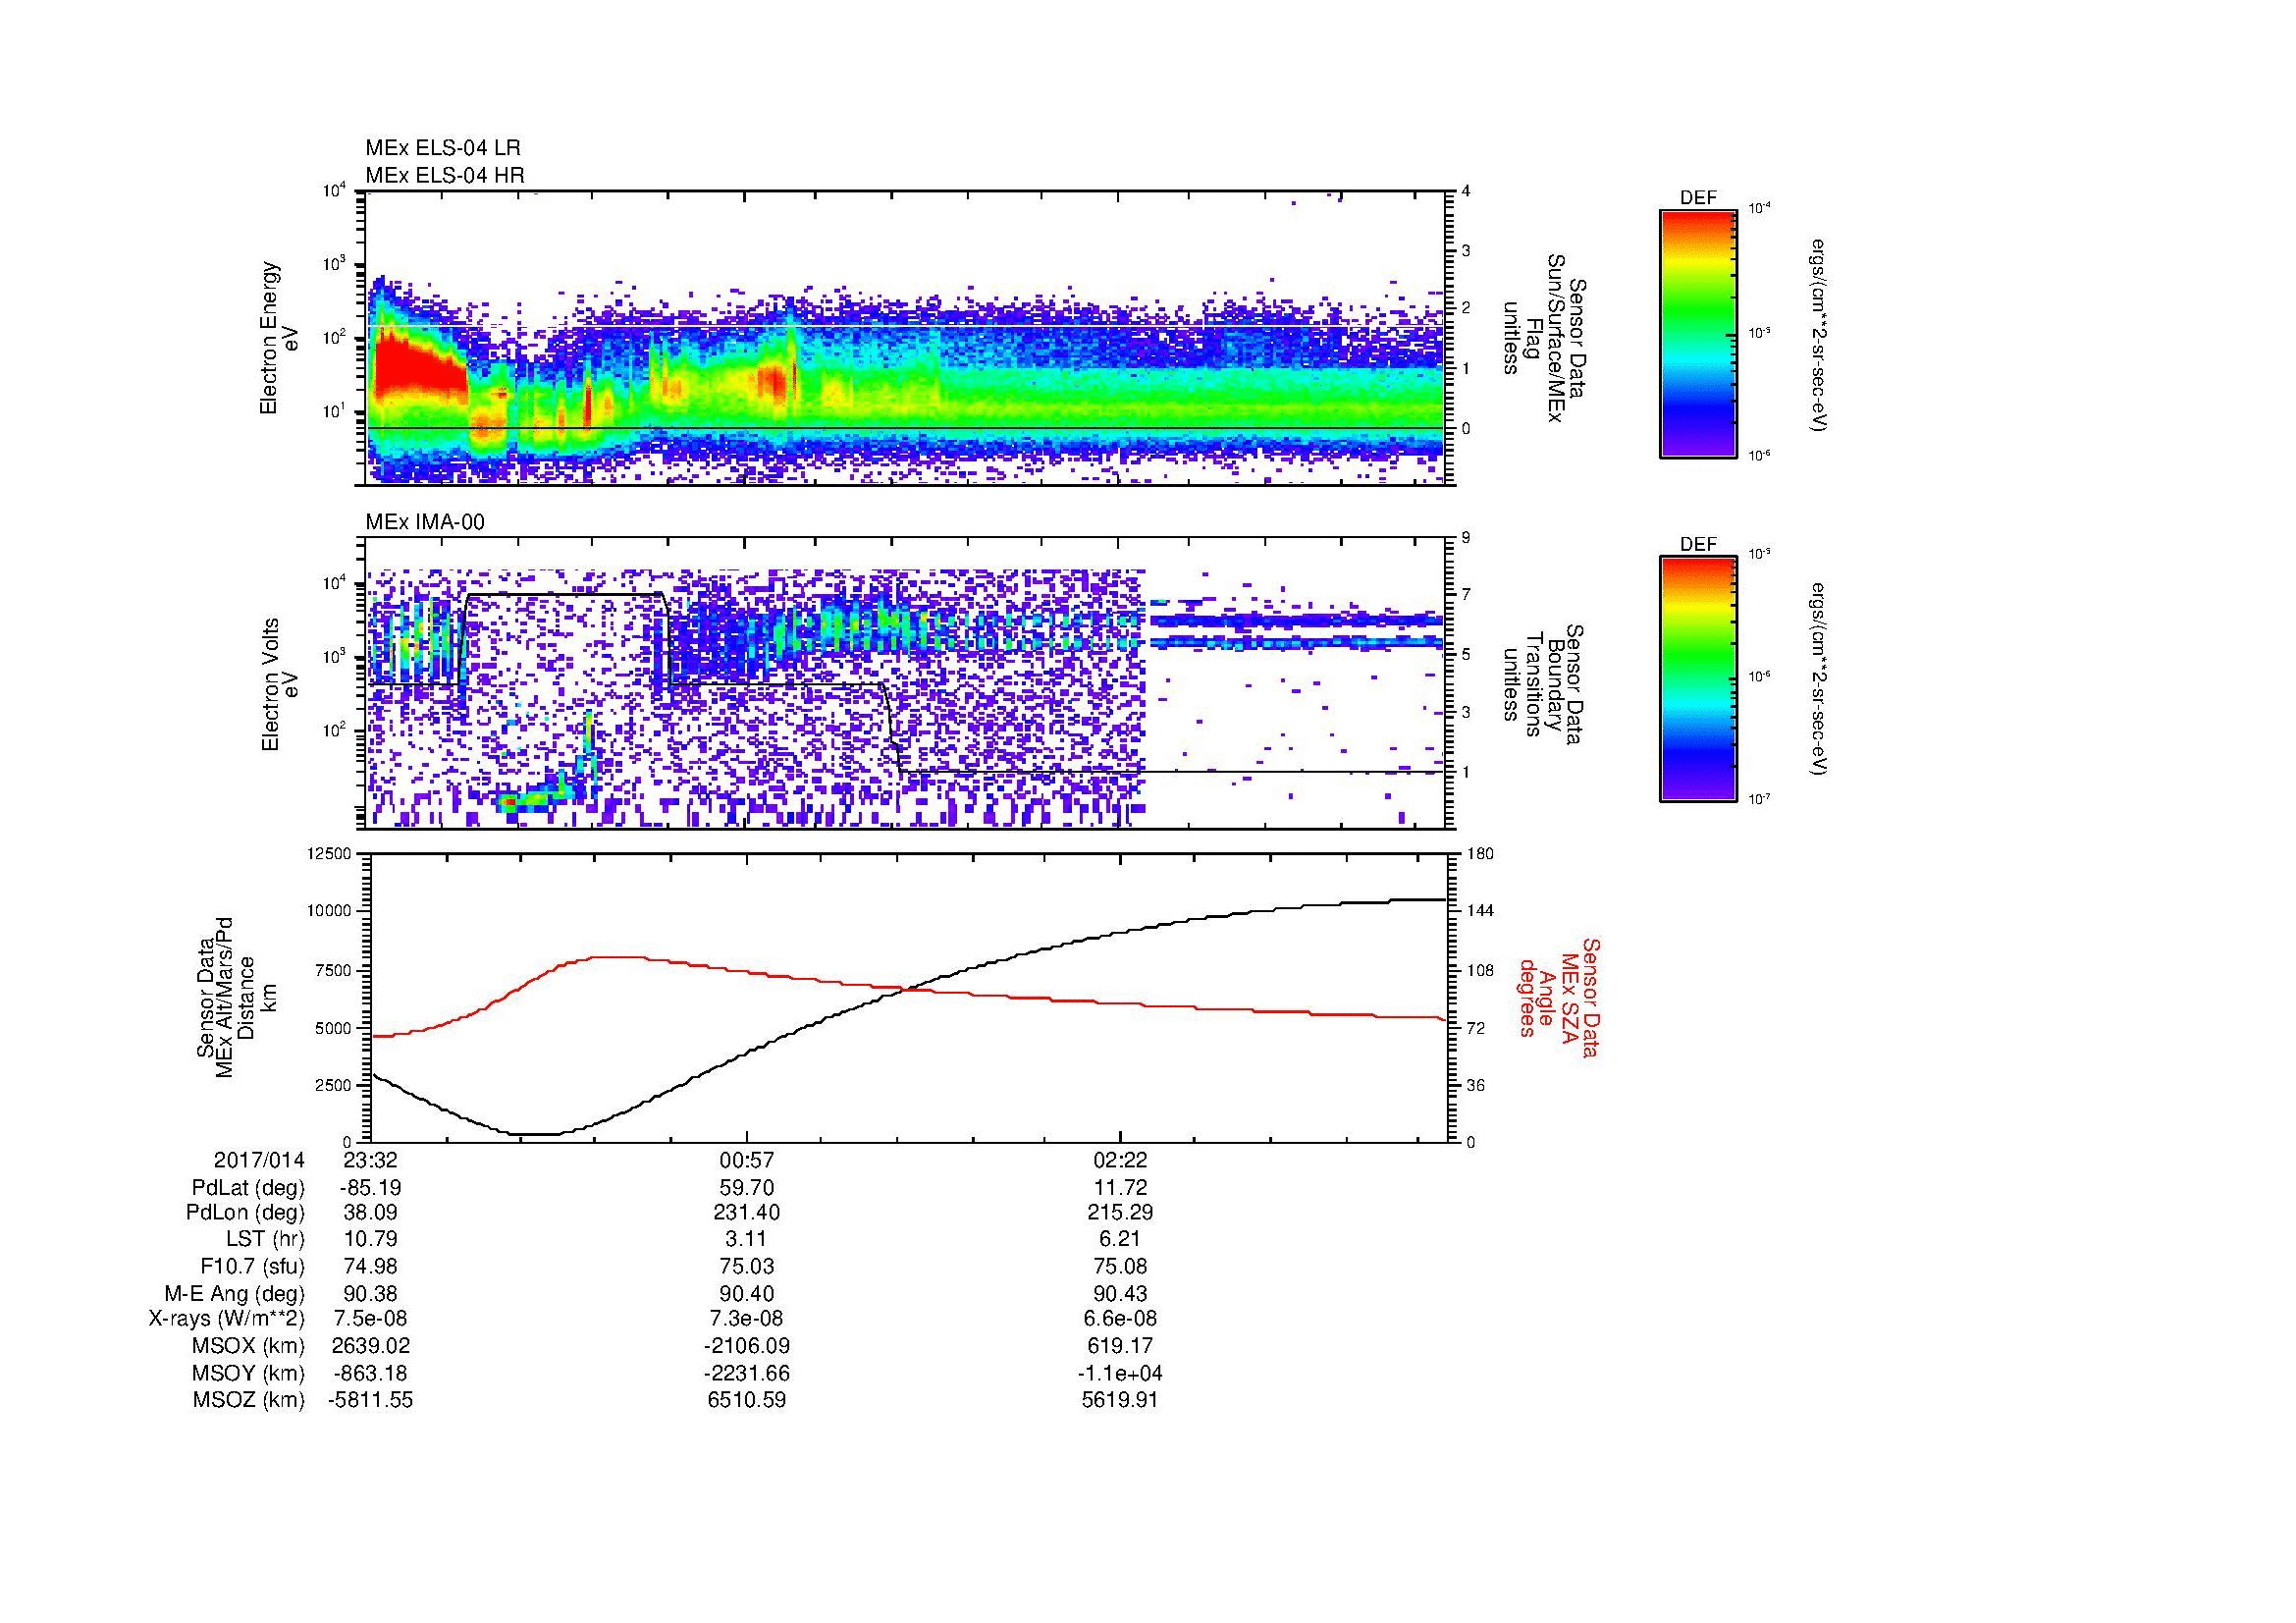
Task: Click the 'X-rays (W/m**2)' row label
Action: pos(226,1319)
